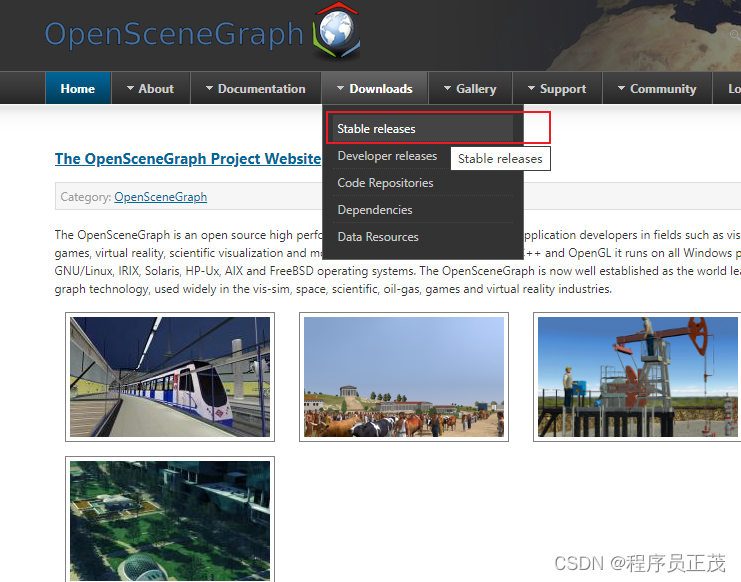Click the Downloads dropdown arrow
The image size is (741, 582).
coord(341,88)
